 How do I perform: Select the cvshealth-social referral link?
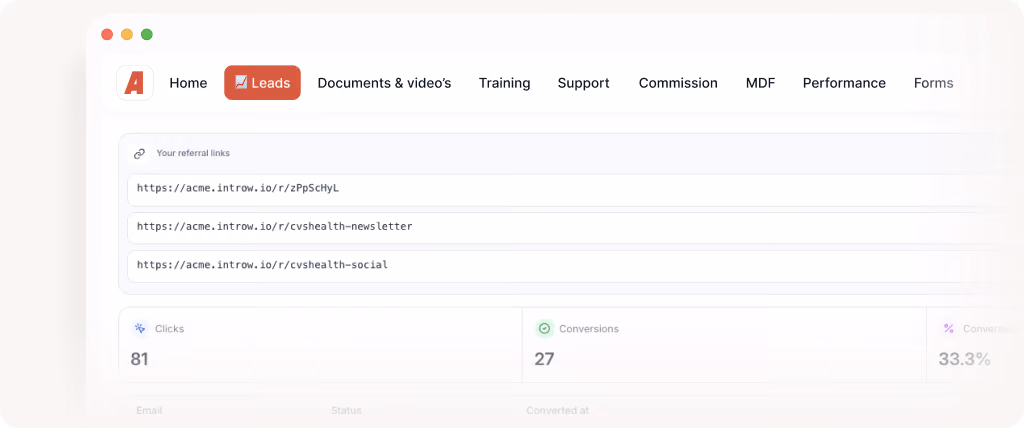point(575,266)
